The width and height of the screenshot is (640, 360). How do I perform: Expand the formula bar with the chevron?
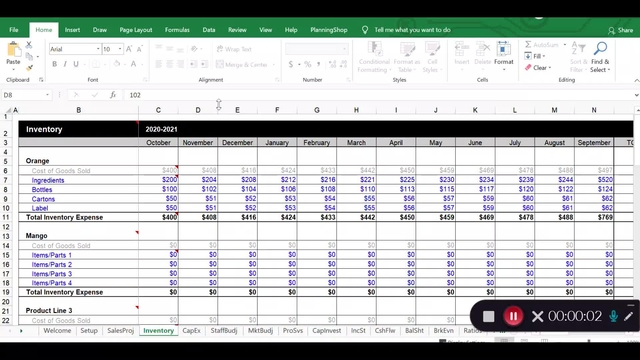coord(636,95)
